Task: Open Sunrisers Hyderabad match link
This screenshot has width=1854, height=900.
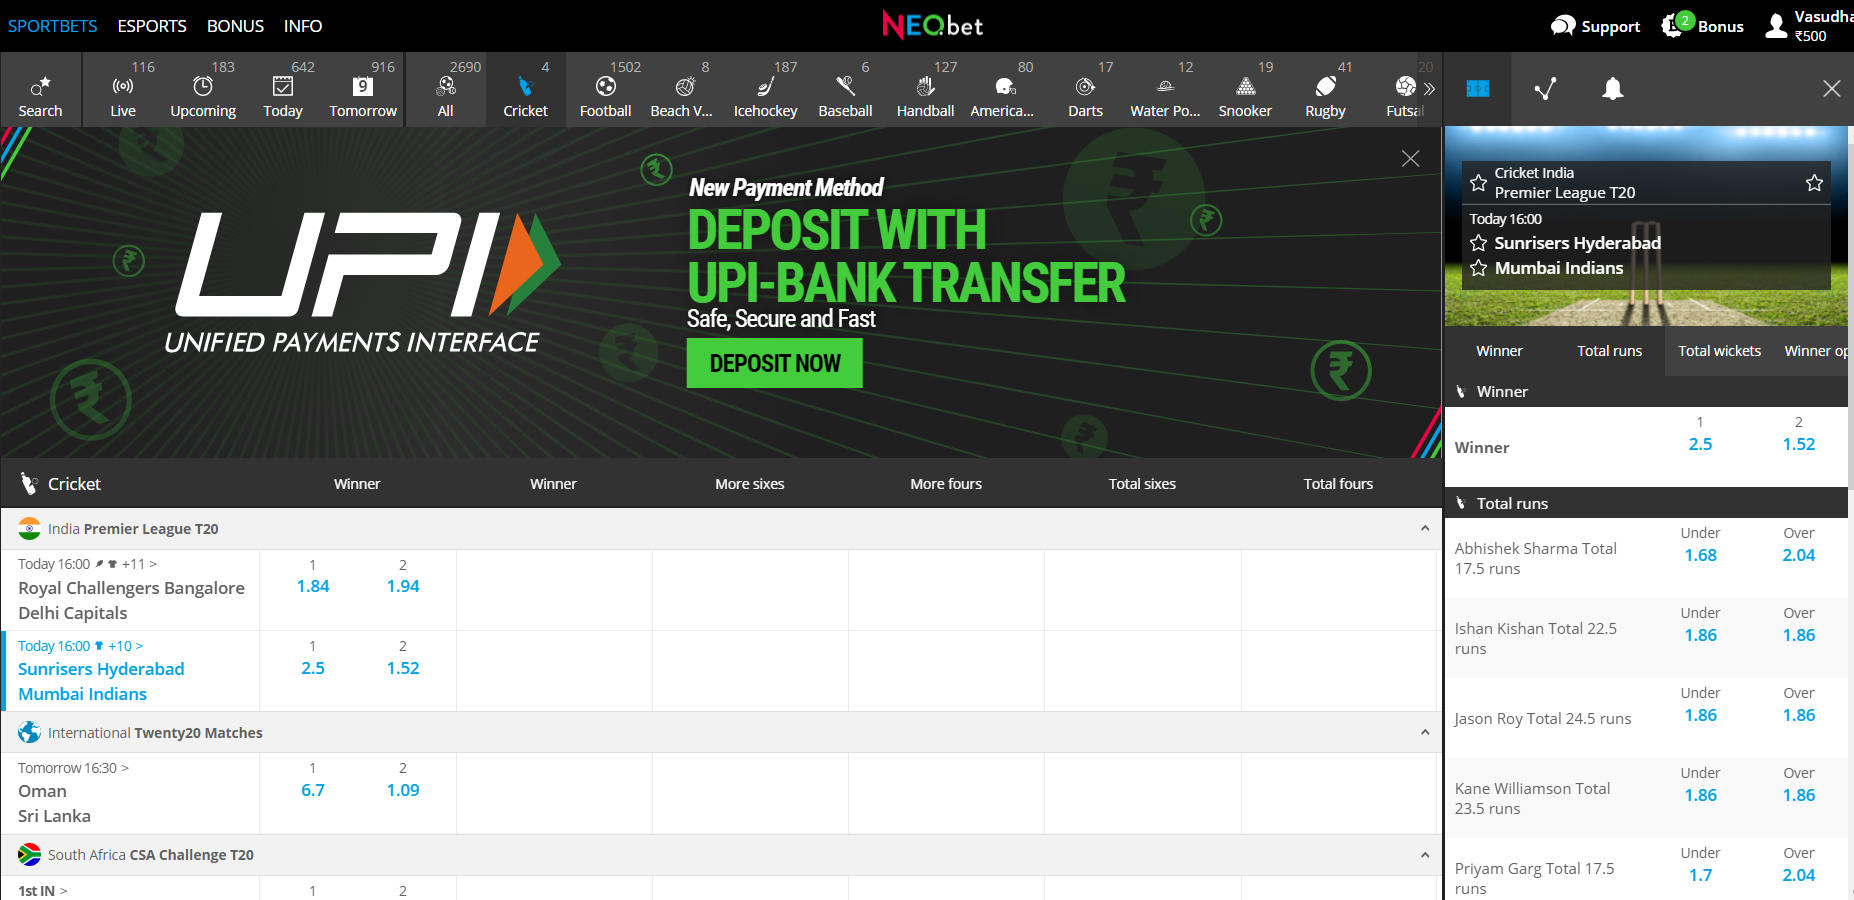Action: click(x=101, y=669)
